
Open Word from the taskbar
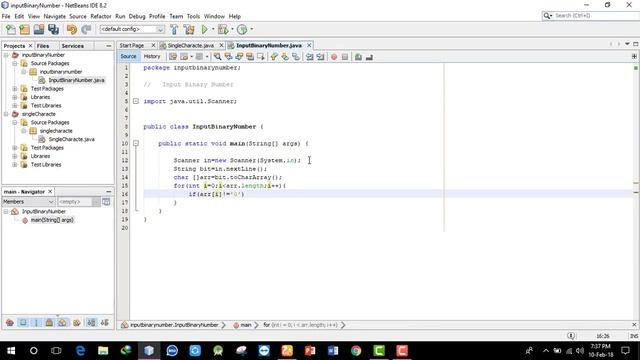[333, 351]
